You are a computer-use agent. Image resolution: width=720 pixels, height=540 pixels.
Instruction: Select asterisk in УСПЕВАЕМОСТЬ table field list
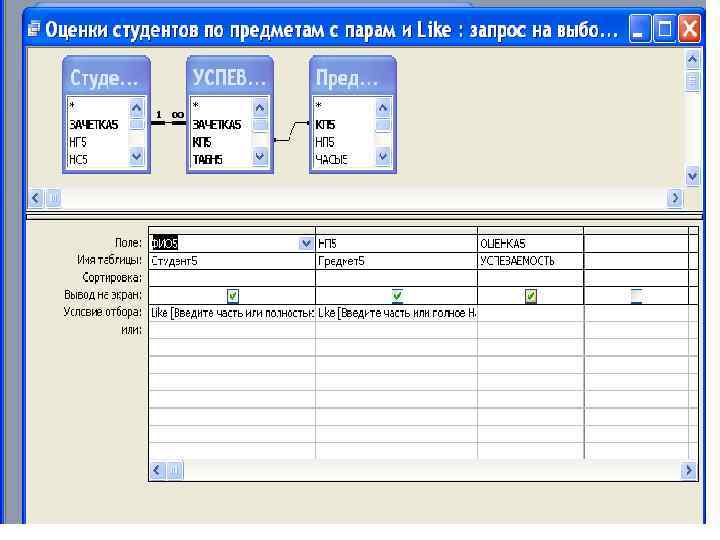[196, 106]
